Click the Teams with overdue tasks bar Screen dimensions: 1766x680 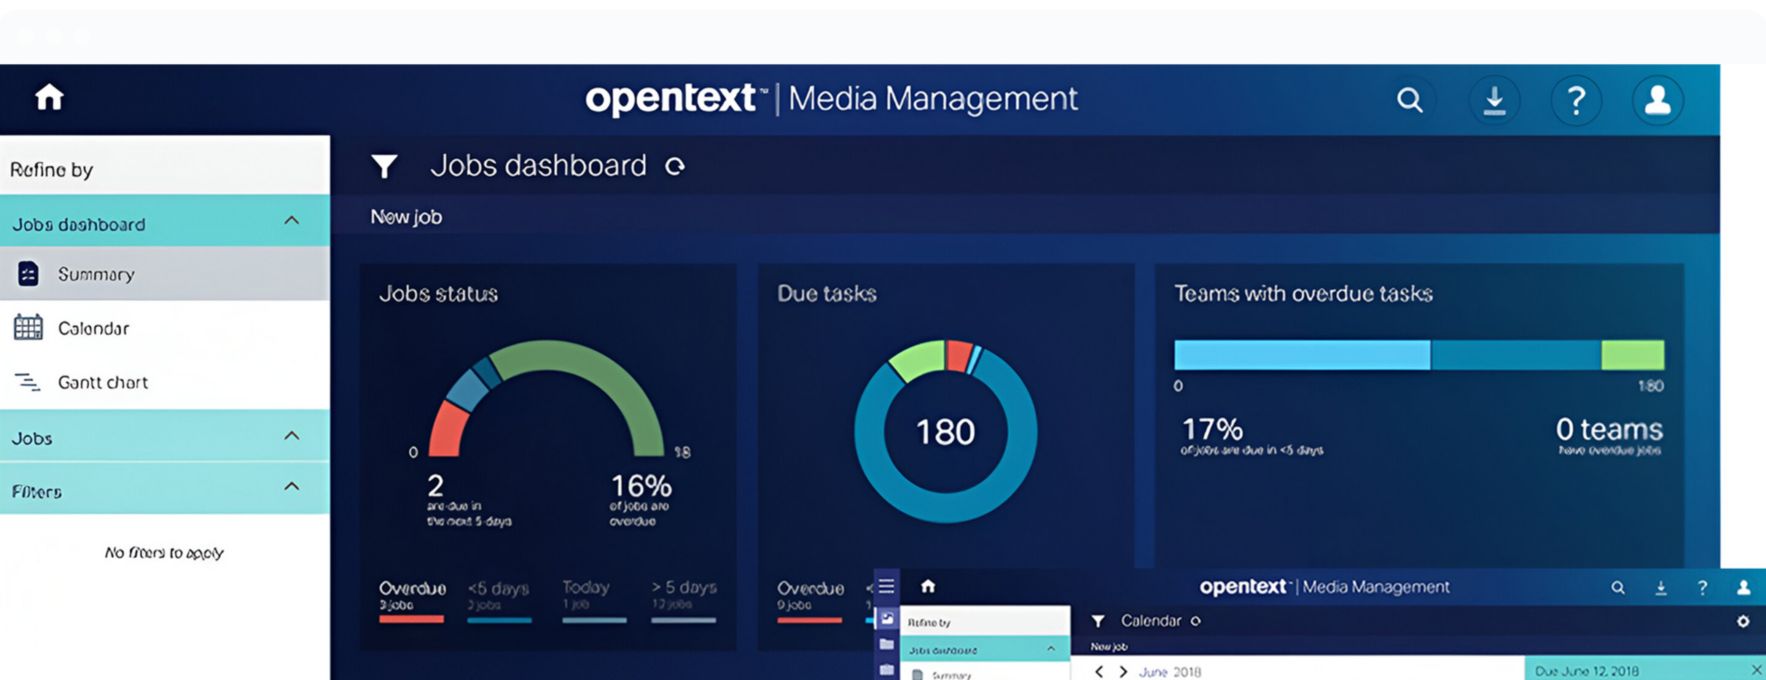coord(1418,355)
